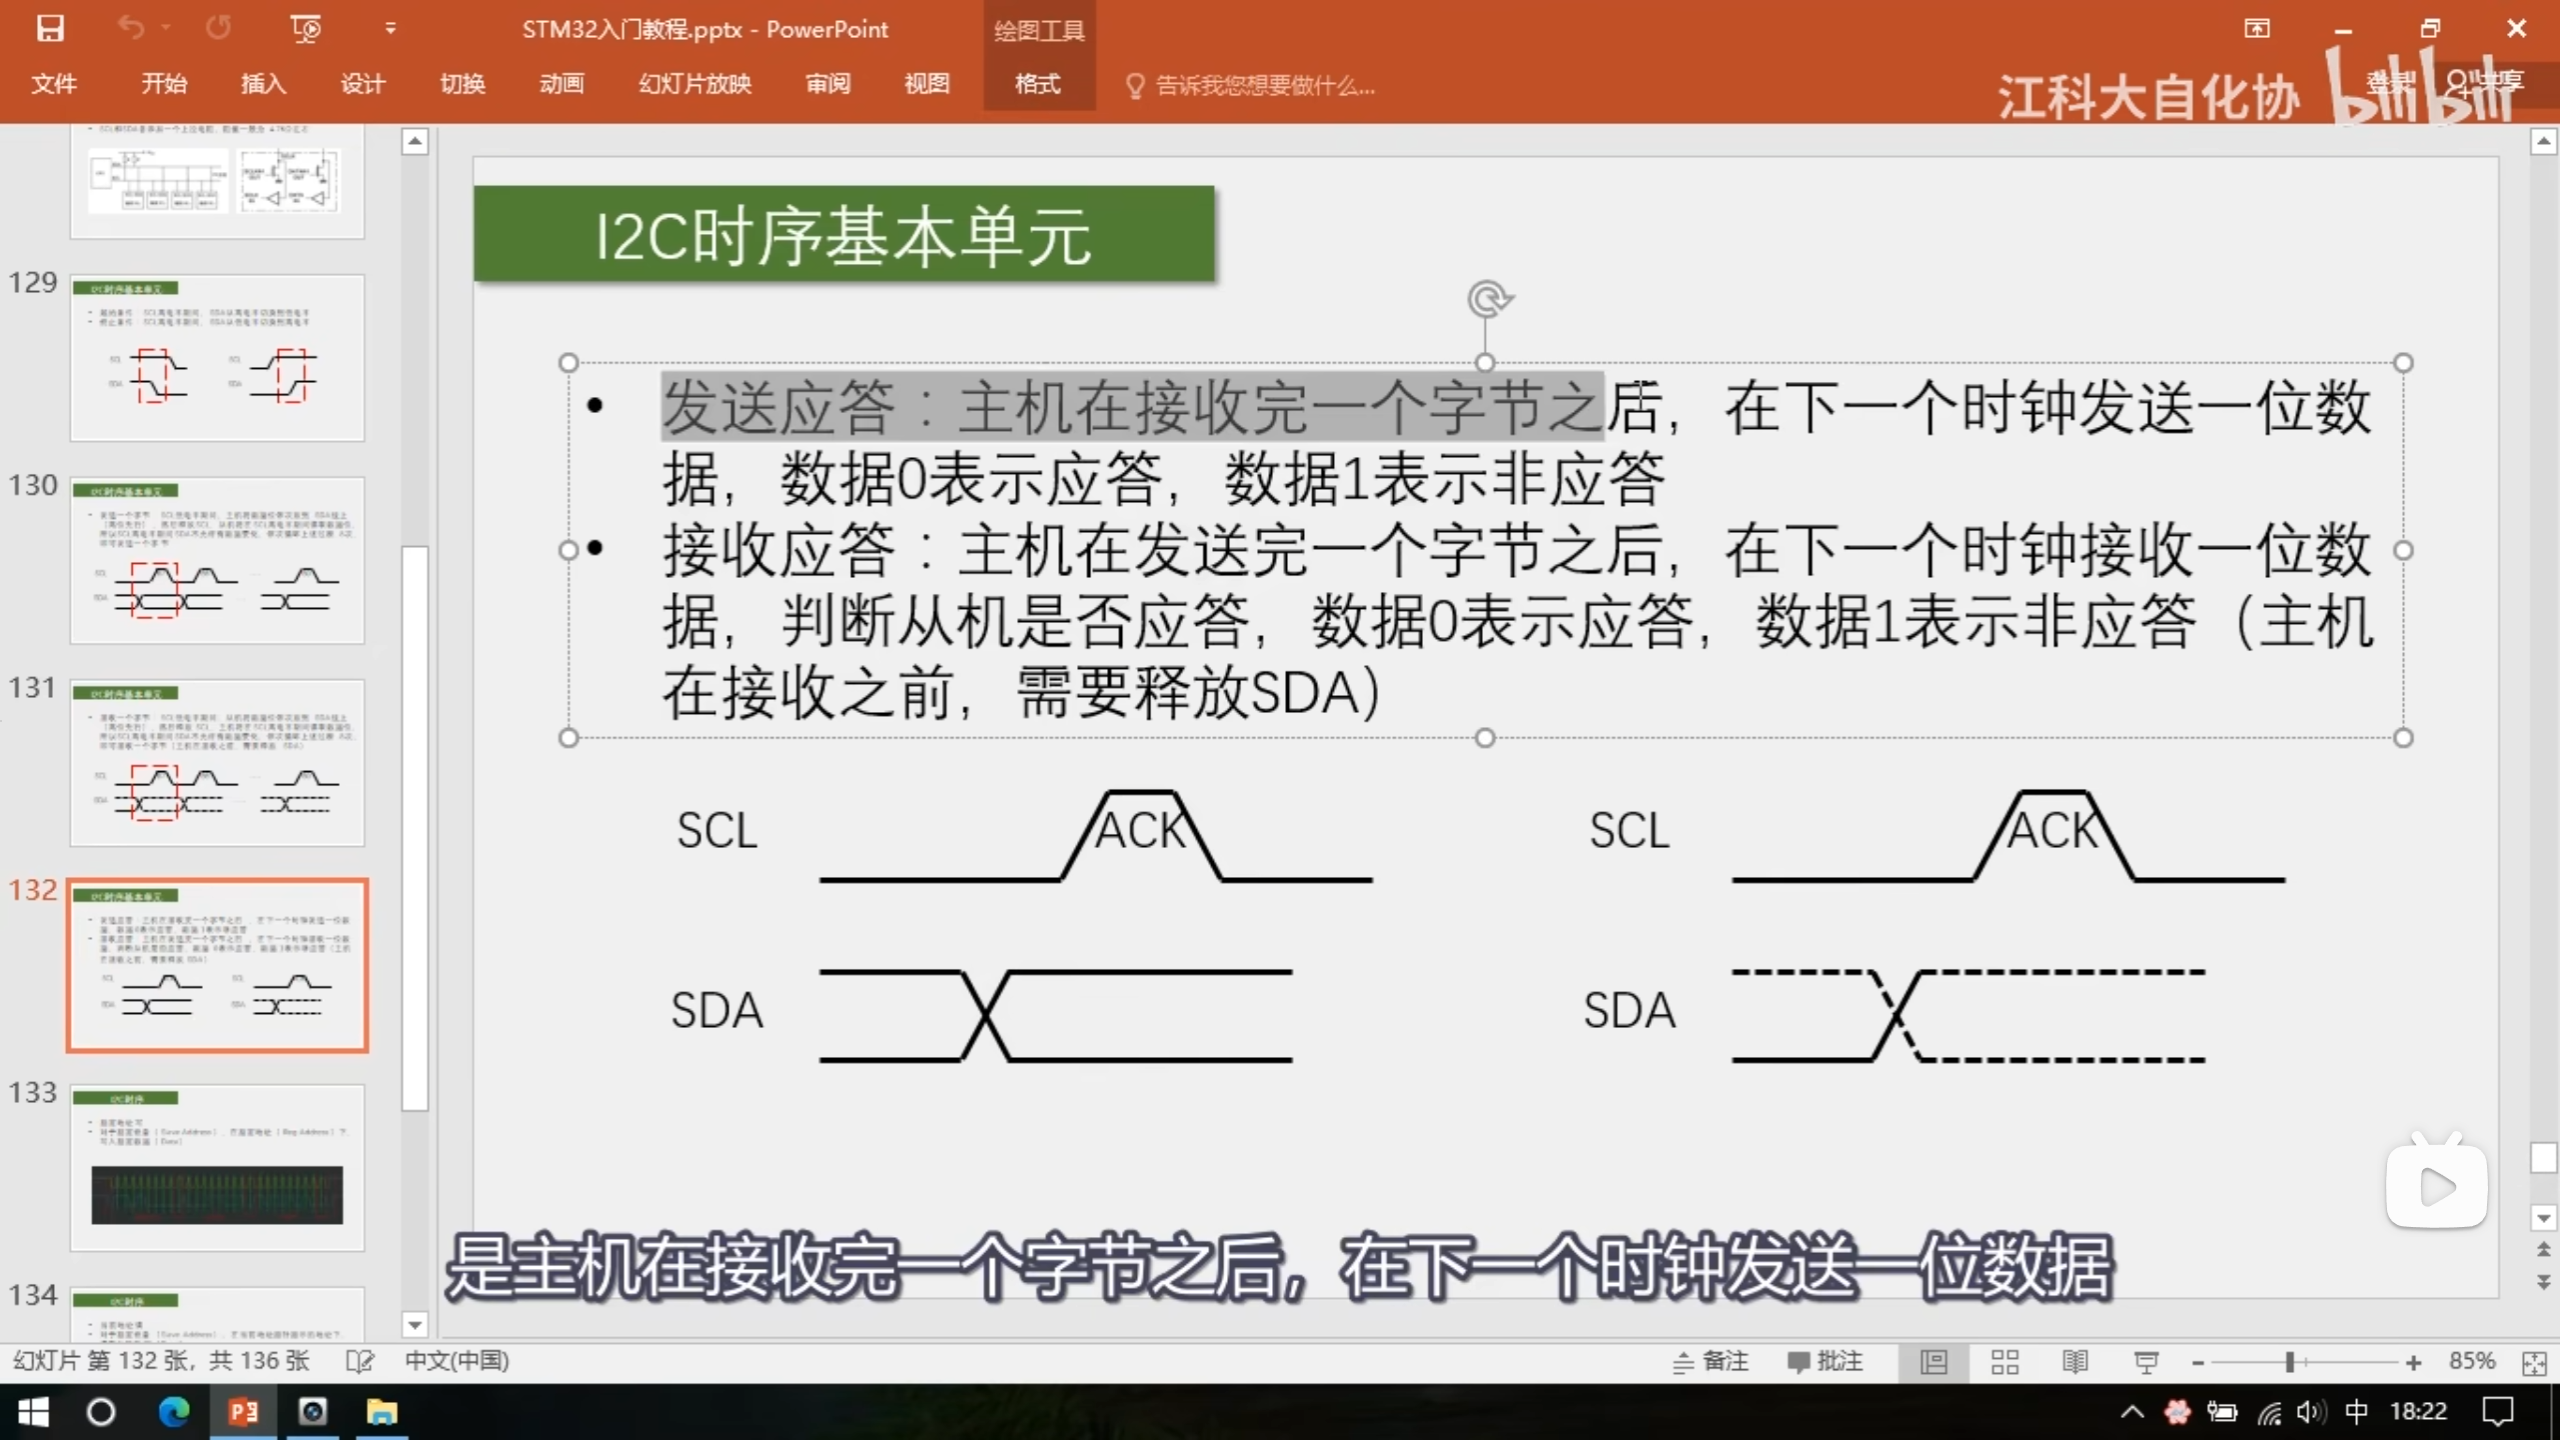Toggle the Comments pane button
Viewport: 2560px width, 1440px height.
[1825, 1362]
